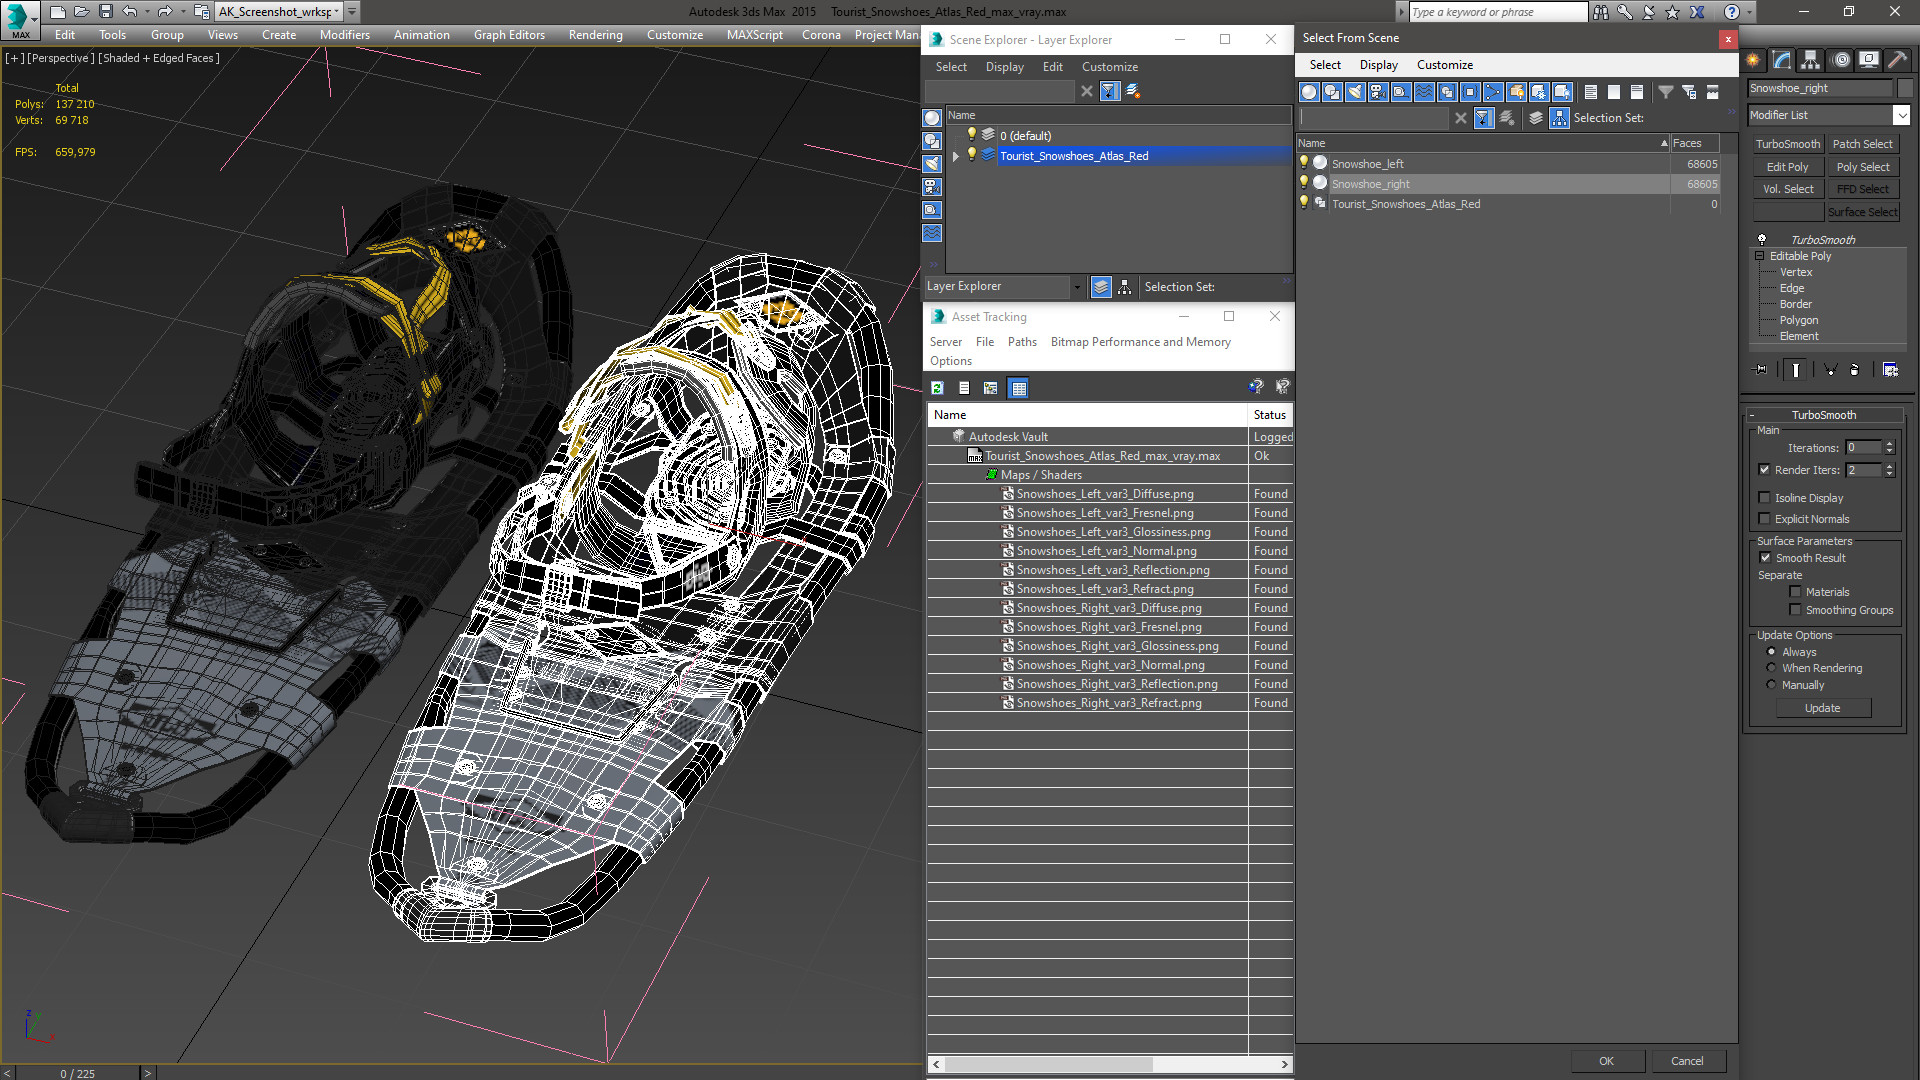Open the AK_Screenshot_wrksp workspace dropdown

336,12
